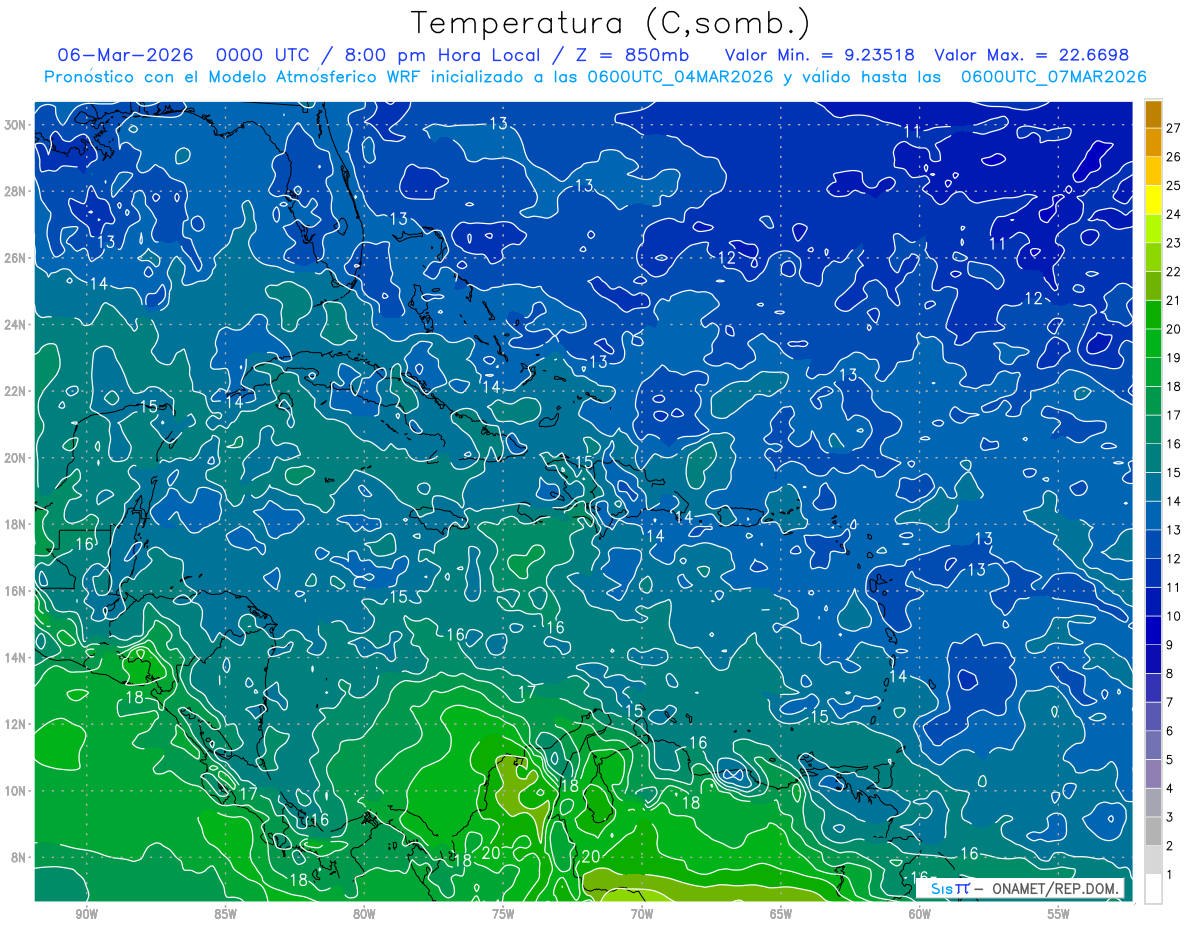This screenshot has height=927, width=1200.
Task: Click the '28N' latitude axis label
Action: [x=16, y=191]
